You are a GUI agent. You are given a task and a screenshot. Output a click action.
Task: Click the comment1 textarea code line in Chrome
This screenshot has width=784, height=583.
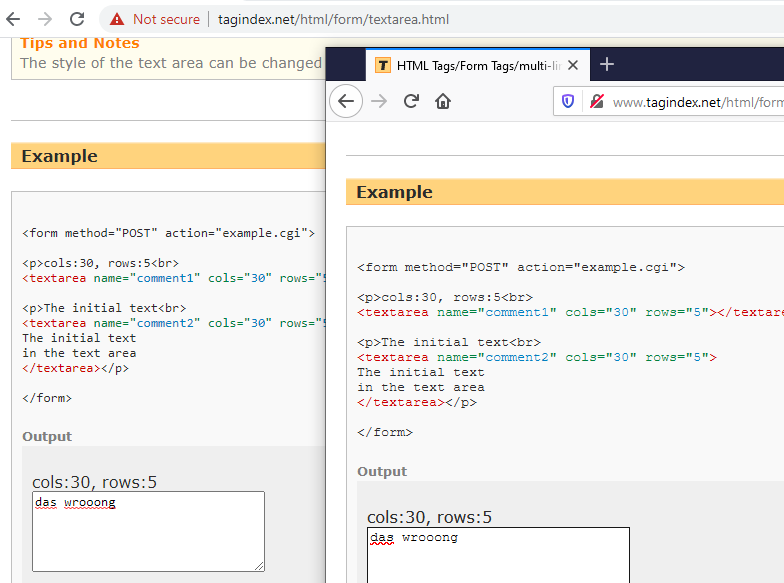click(174, 278)
